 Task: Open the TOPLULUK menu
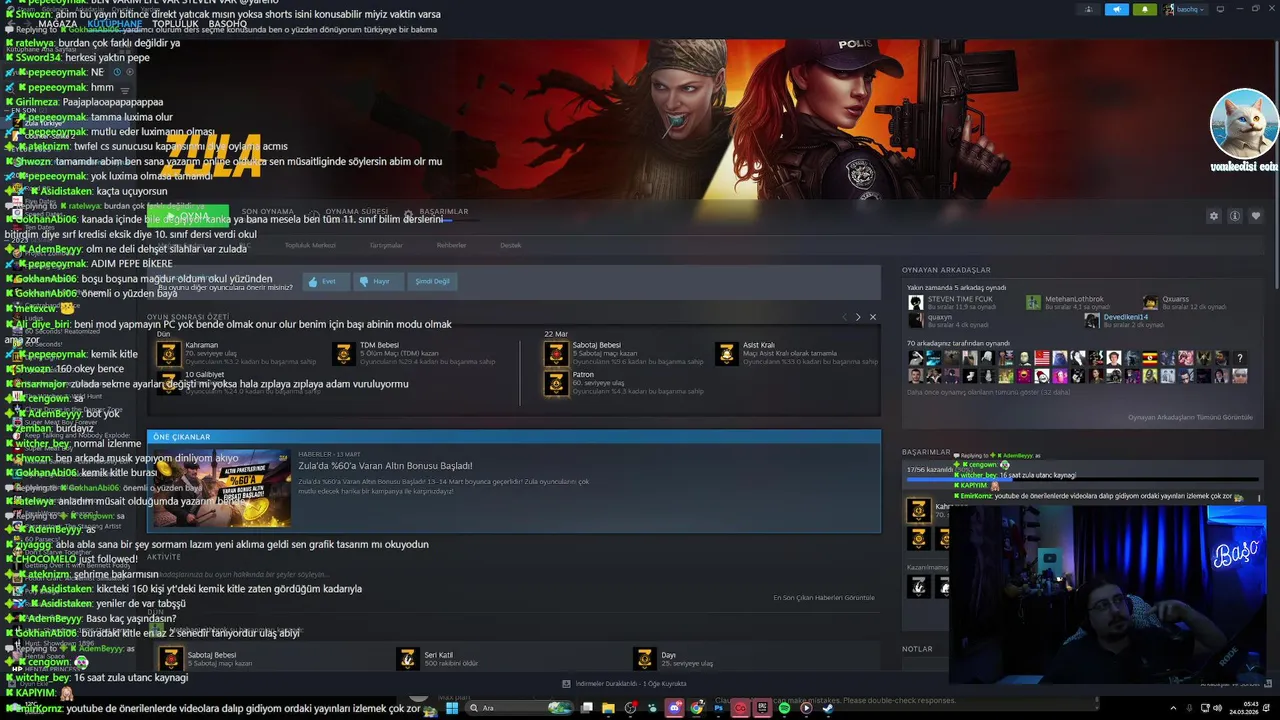[175, 24]
